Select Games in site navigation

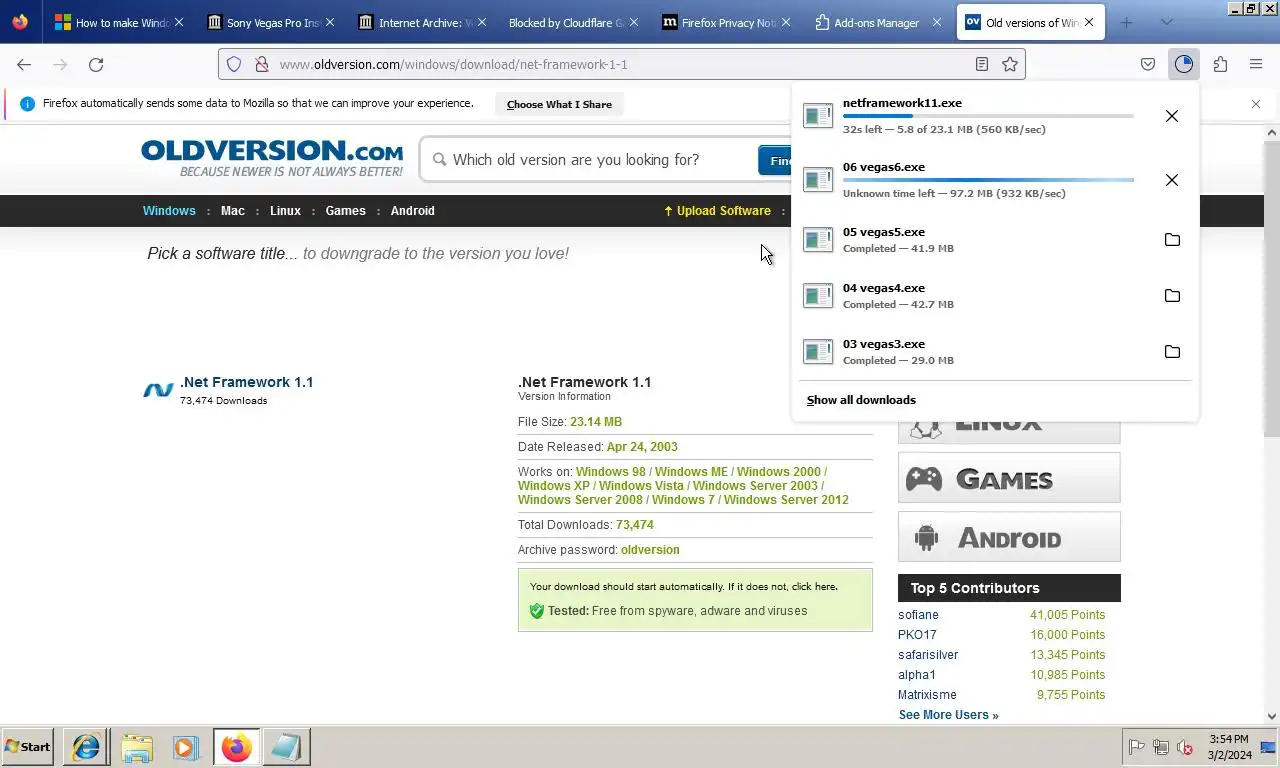345,211
